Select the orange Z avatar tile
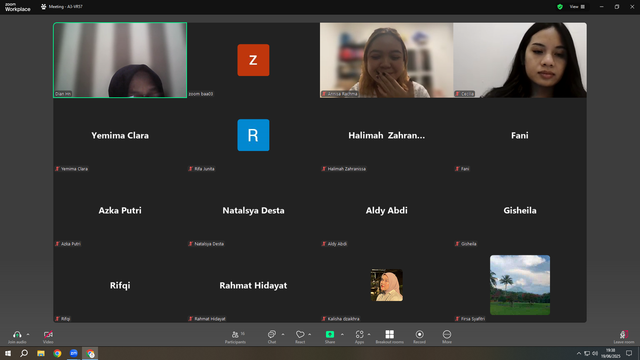The height and width of the screenshot is (360, 640). pos(253,60)
